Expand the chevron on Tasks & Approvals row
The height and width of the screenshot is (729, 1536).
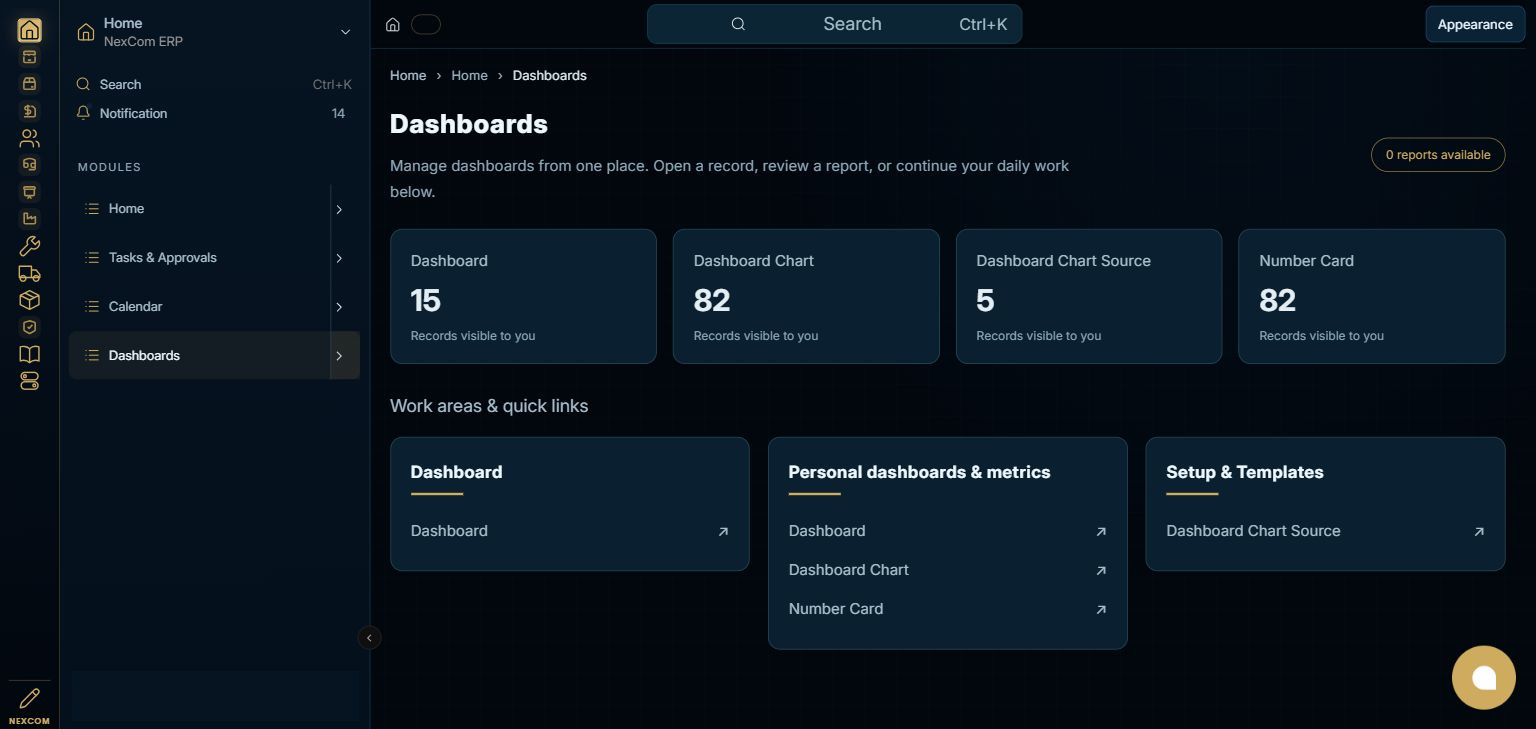point(339,259)
